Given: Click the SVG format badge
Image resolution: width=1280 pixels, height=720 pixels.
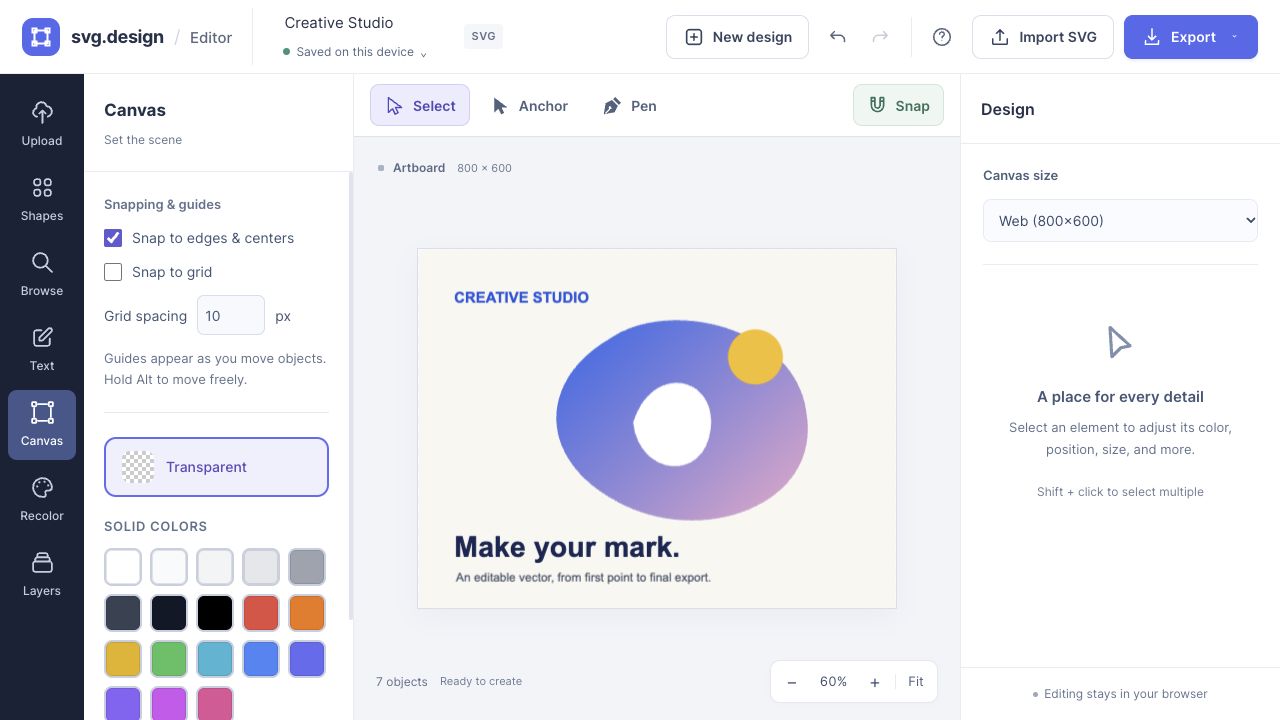Looking at the screenshot, I should point(483,36).
